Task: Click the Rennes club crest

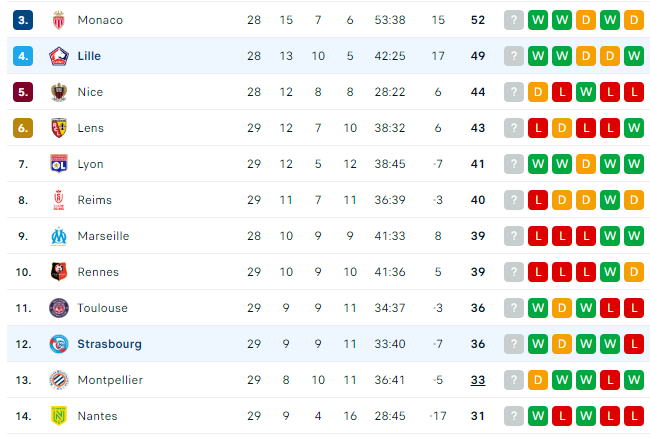Action: (58, 272)
